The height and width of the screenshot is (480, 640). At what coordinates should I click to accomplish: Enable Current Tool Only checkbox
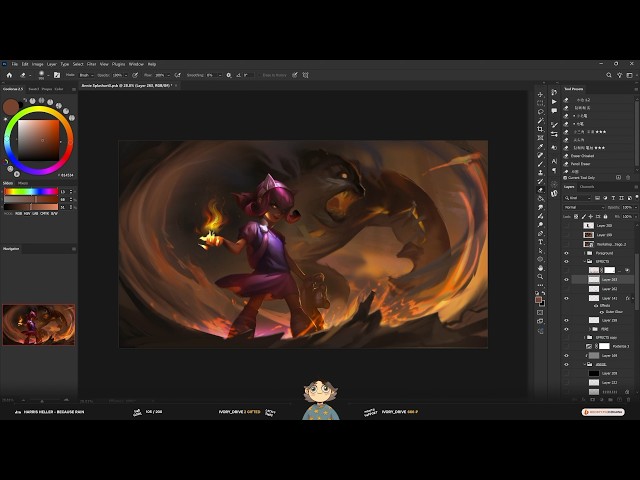click(x=565, y=178)
